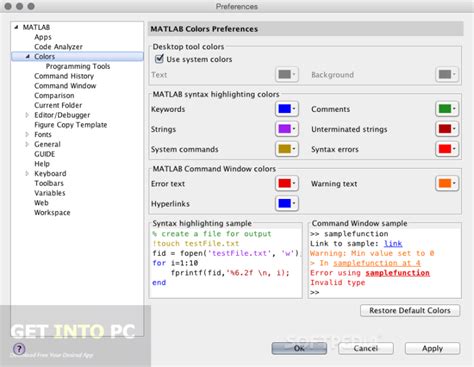This screenshot has height=367, width=474.
Task: Click the Apply button
Action: (432, 348)
